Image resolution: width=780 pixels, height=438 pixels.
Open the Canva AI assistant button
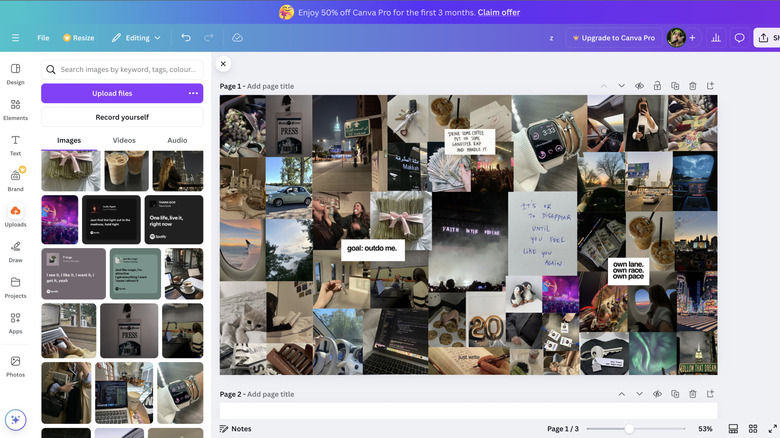[15, 420]
